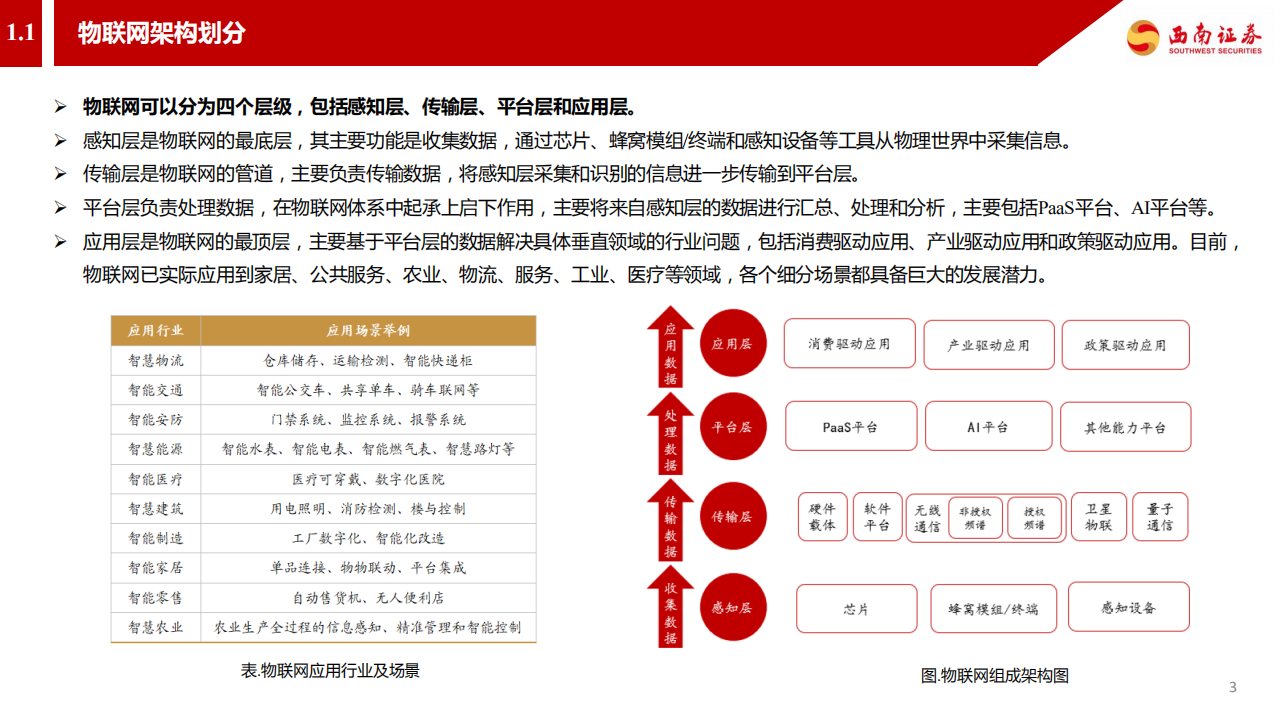Click the PaaS平台 button
Image resolution: width=1279 pixels, height=719 pixels.
click(851, 426)
